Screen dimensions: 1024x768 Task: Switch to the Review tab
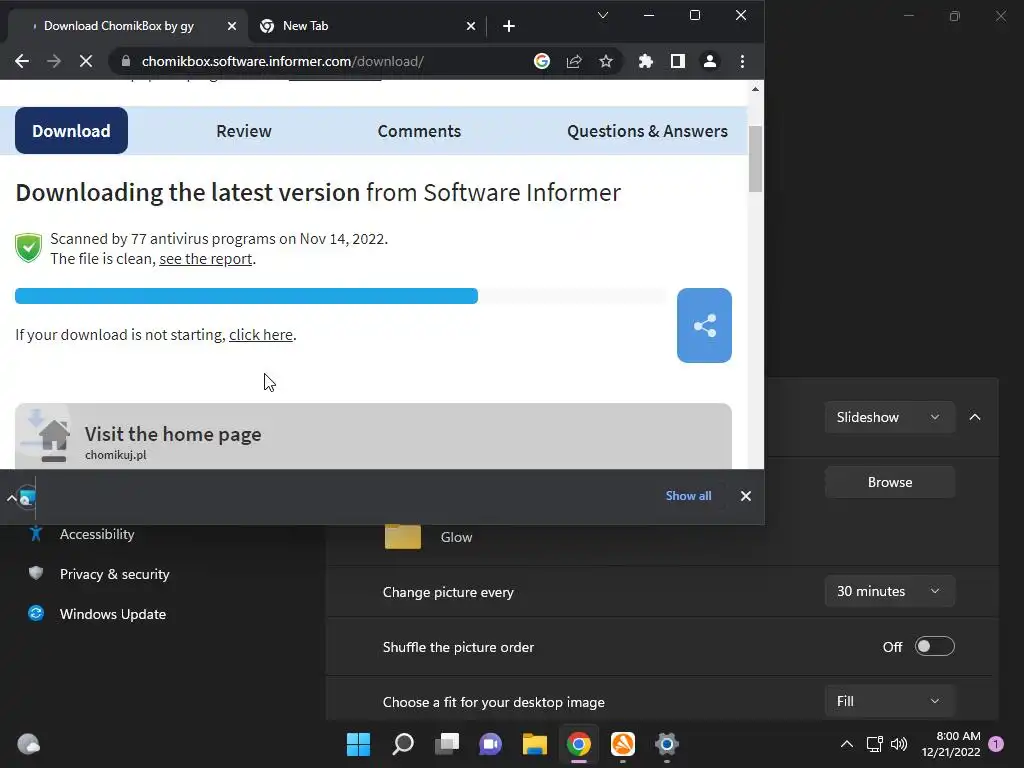click(x=244, y=131)
